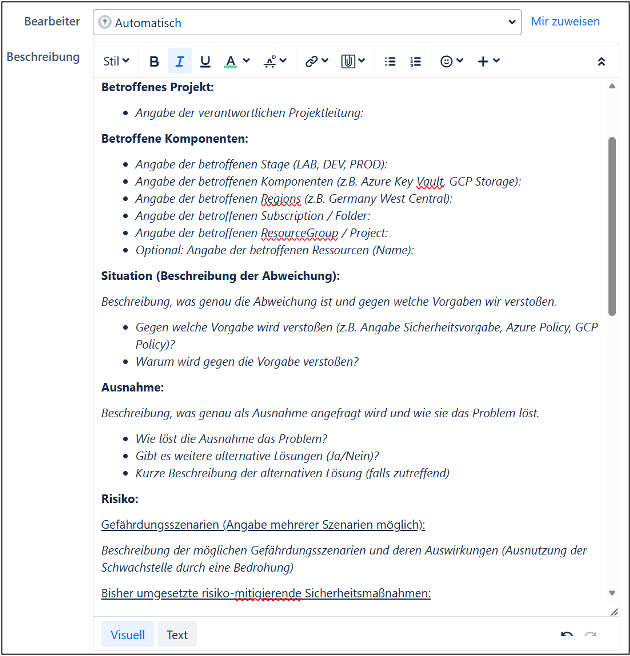630x656 pixels.
Task: Switch to the Visuell tab
Action: [128, 634]
